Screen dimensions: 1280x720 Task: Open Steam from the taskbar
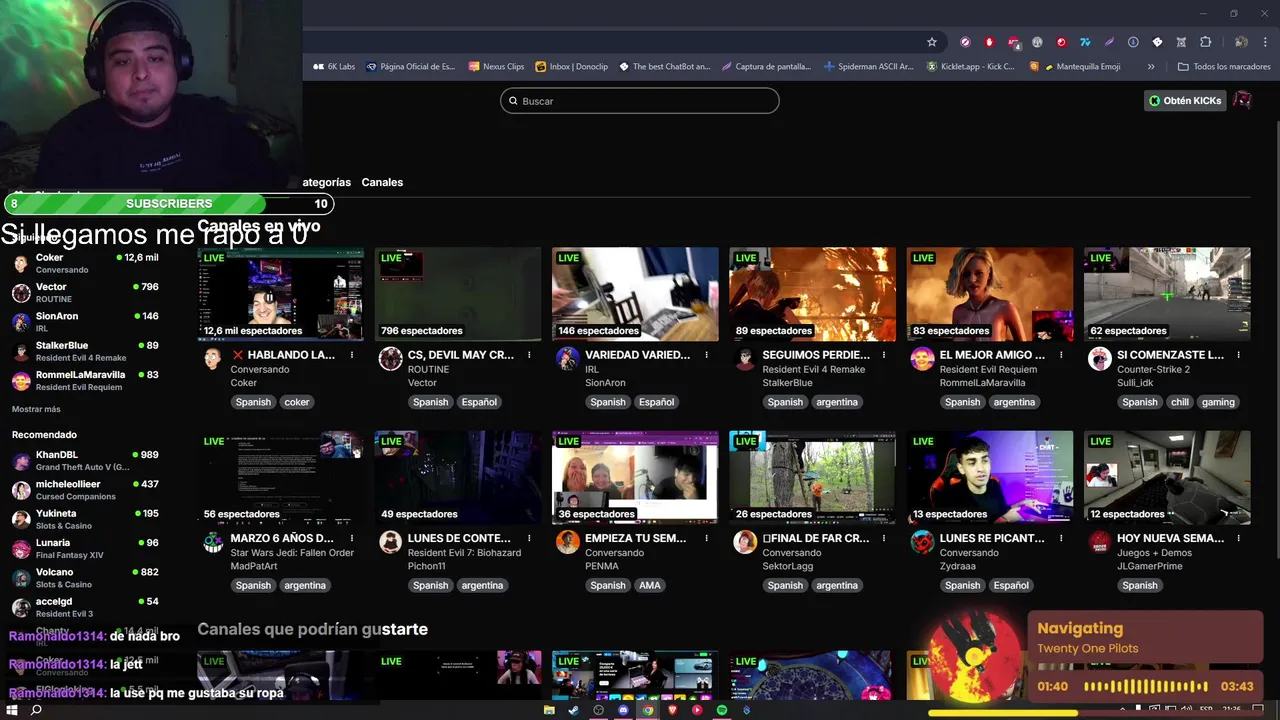click(x=574, y=710)
